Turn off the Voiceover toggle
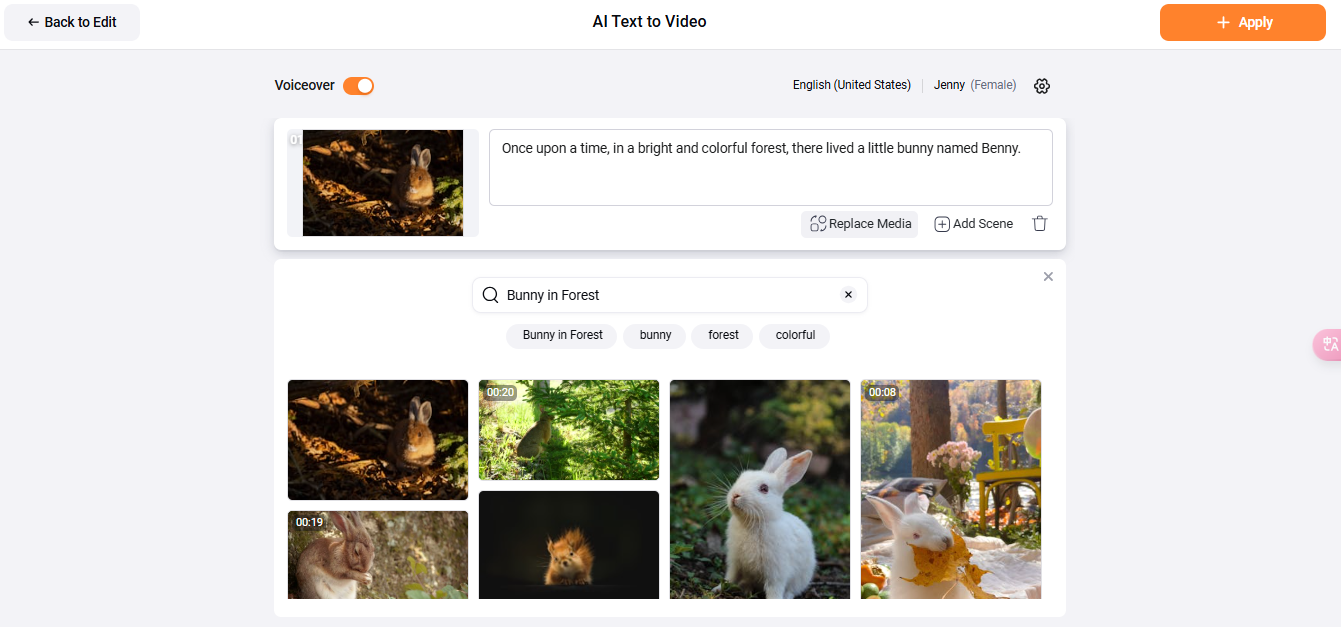Viewport: 1341px width, 627px height. (358, 86)
